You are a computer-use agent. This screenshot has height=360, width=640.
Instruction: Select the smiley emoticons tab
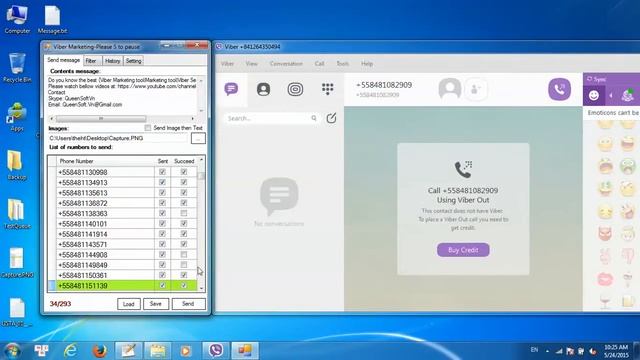tap(593, 96)
